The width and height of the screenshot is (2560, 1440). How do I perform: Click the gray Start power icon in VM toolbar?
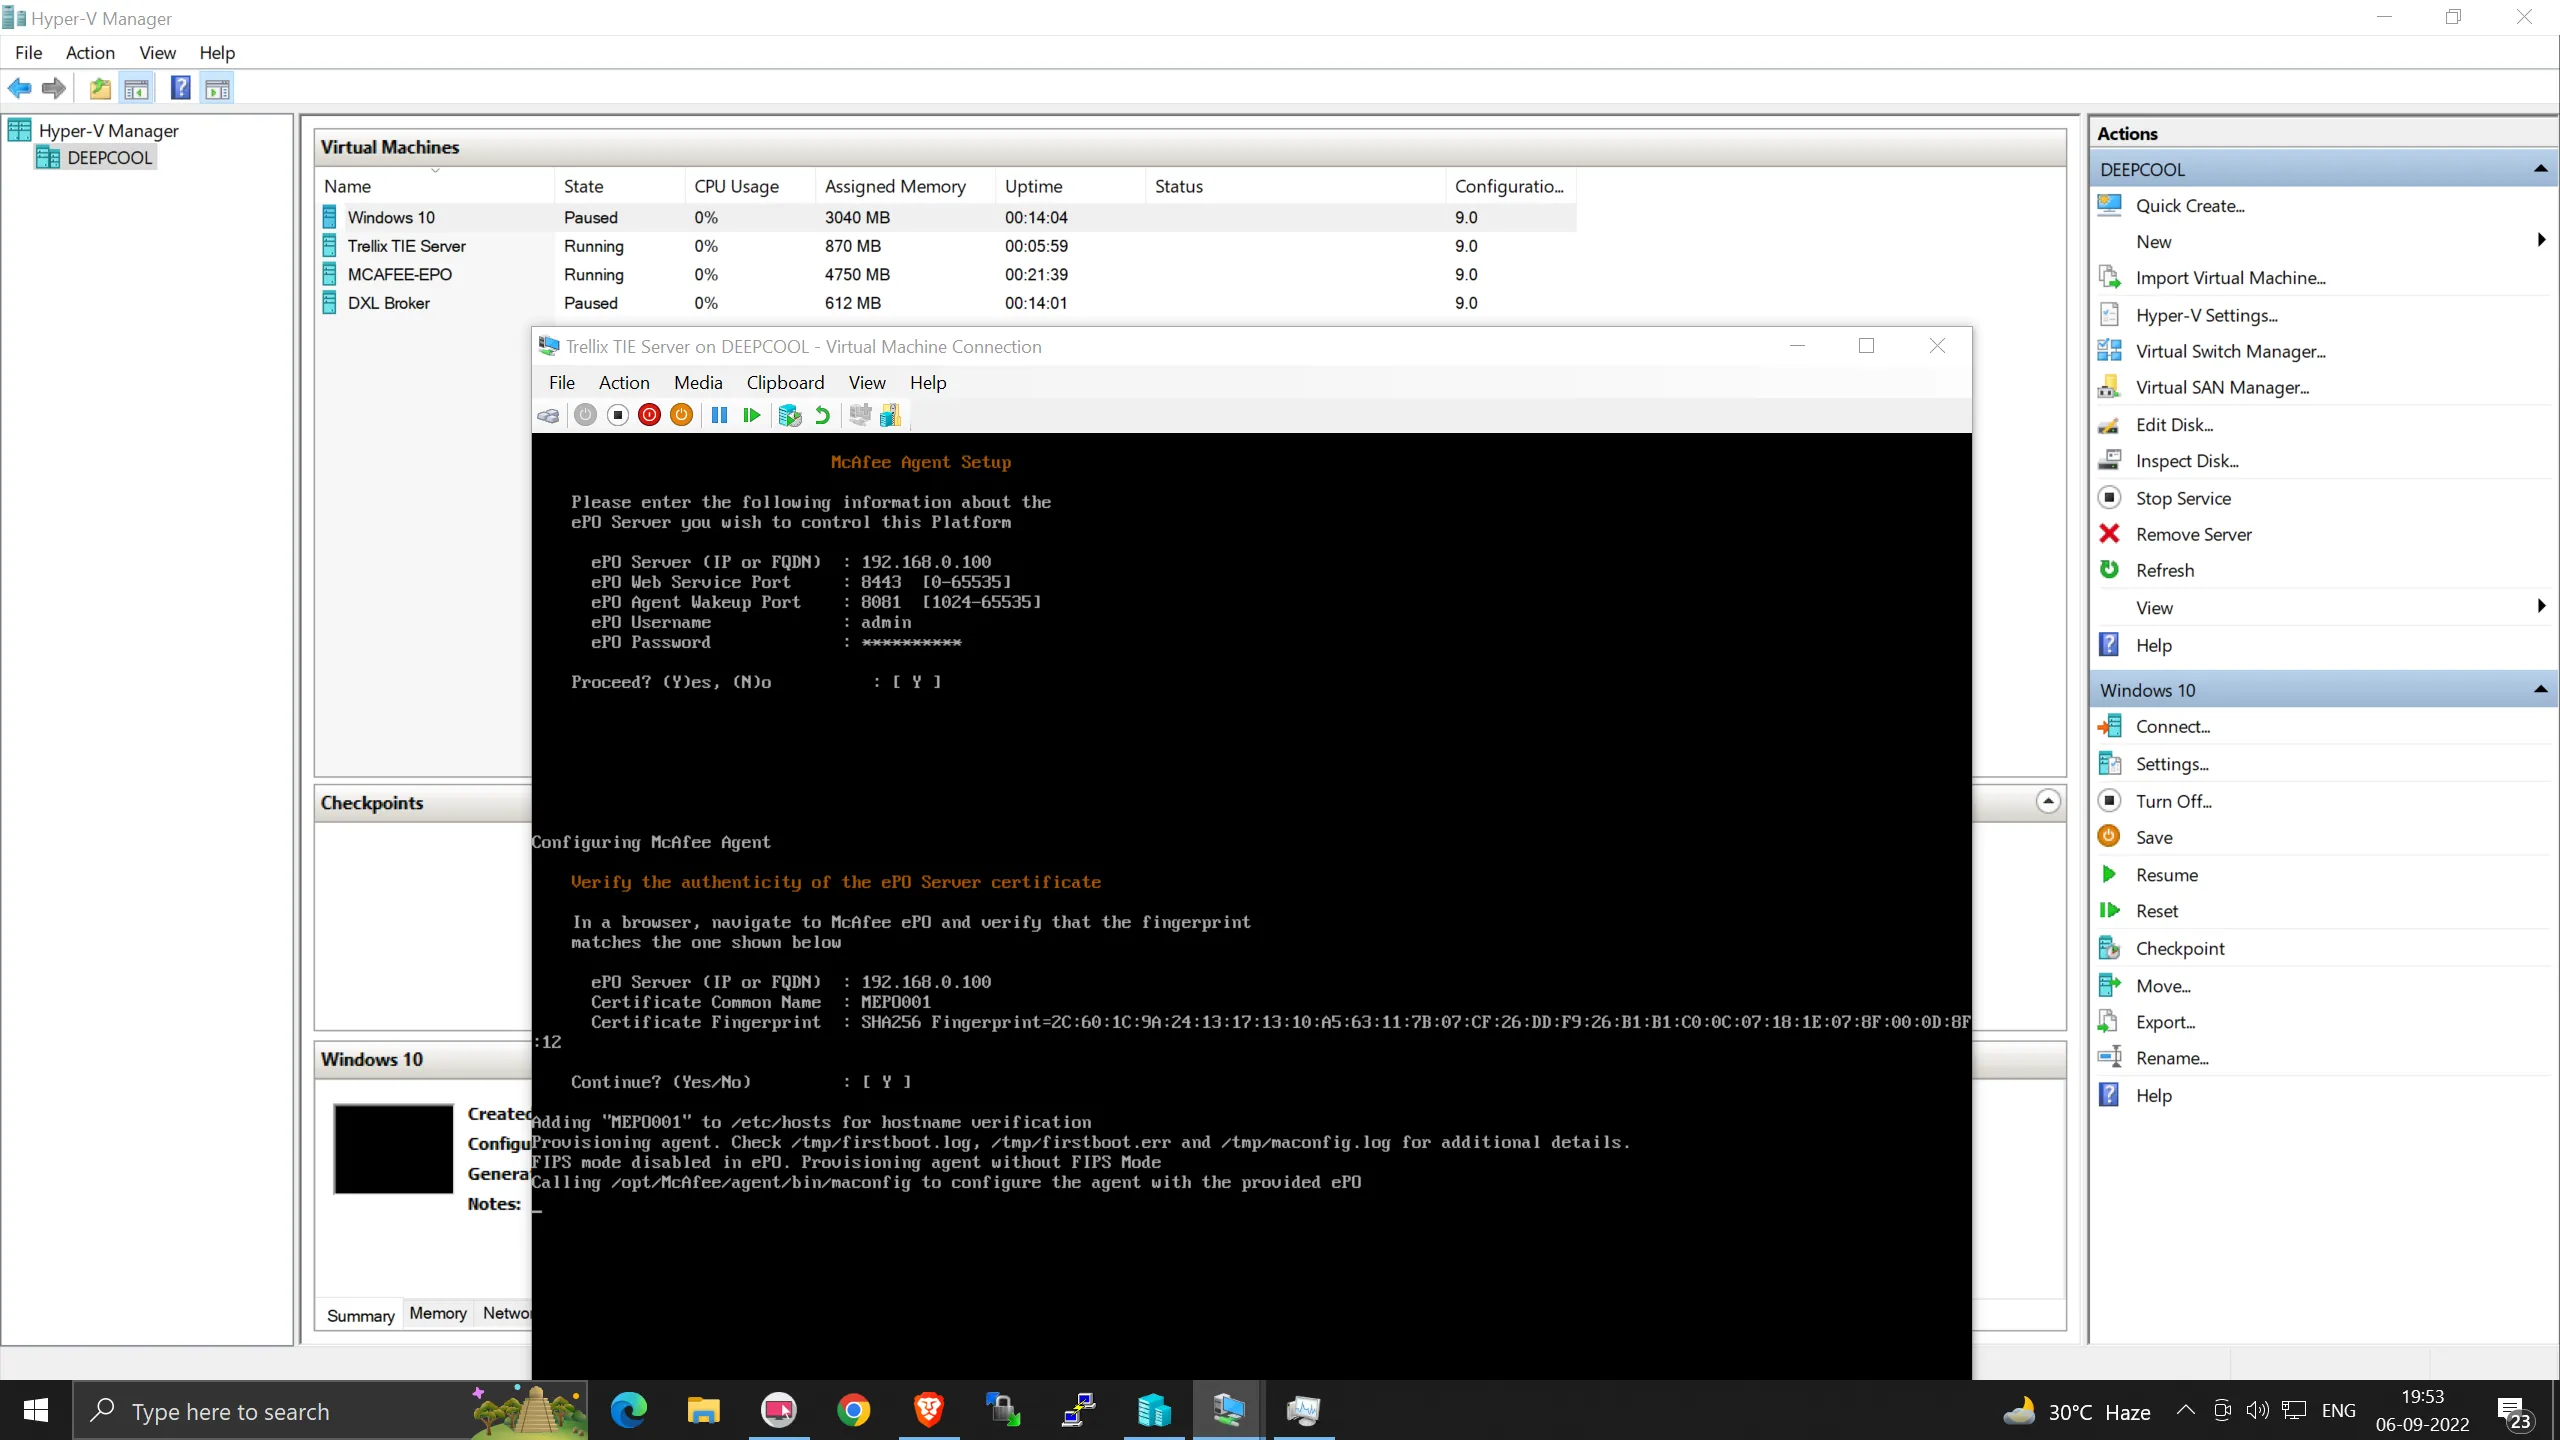(586, 415)
